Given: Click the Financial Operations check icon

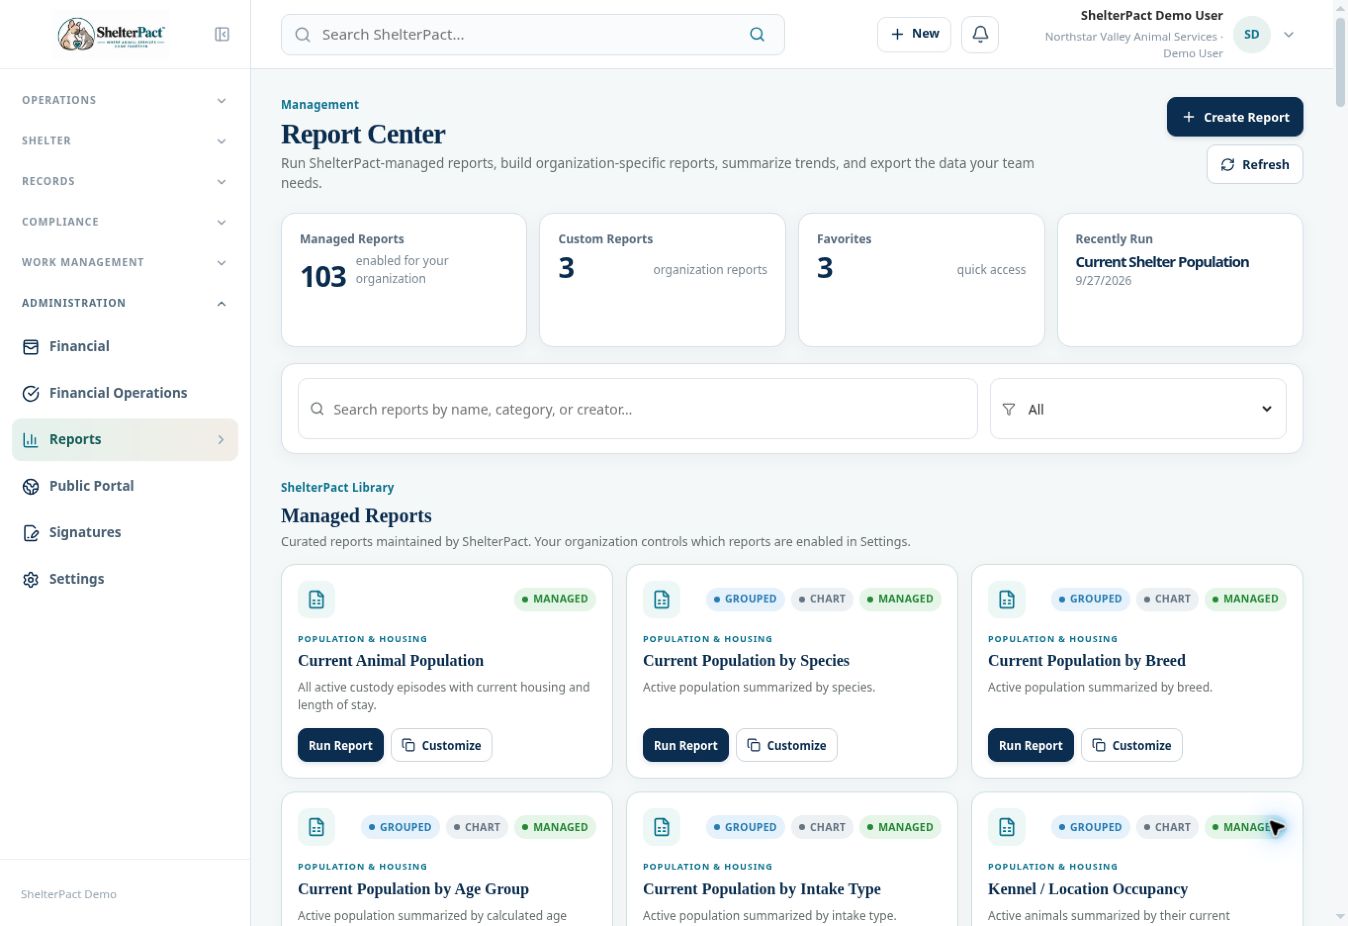Looking at the screenshot, I should click(x=31, y=394).
